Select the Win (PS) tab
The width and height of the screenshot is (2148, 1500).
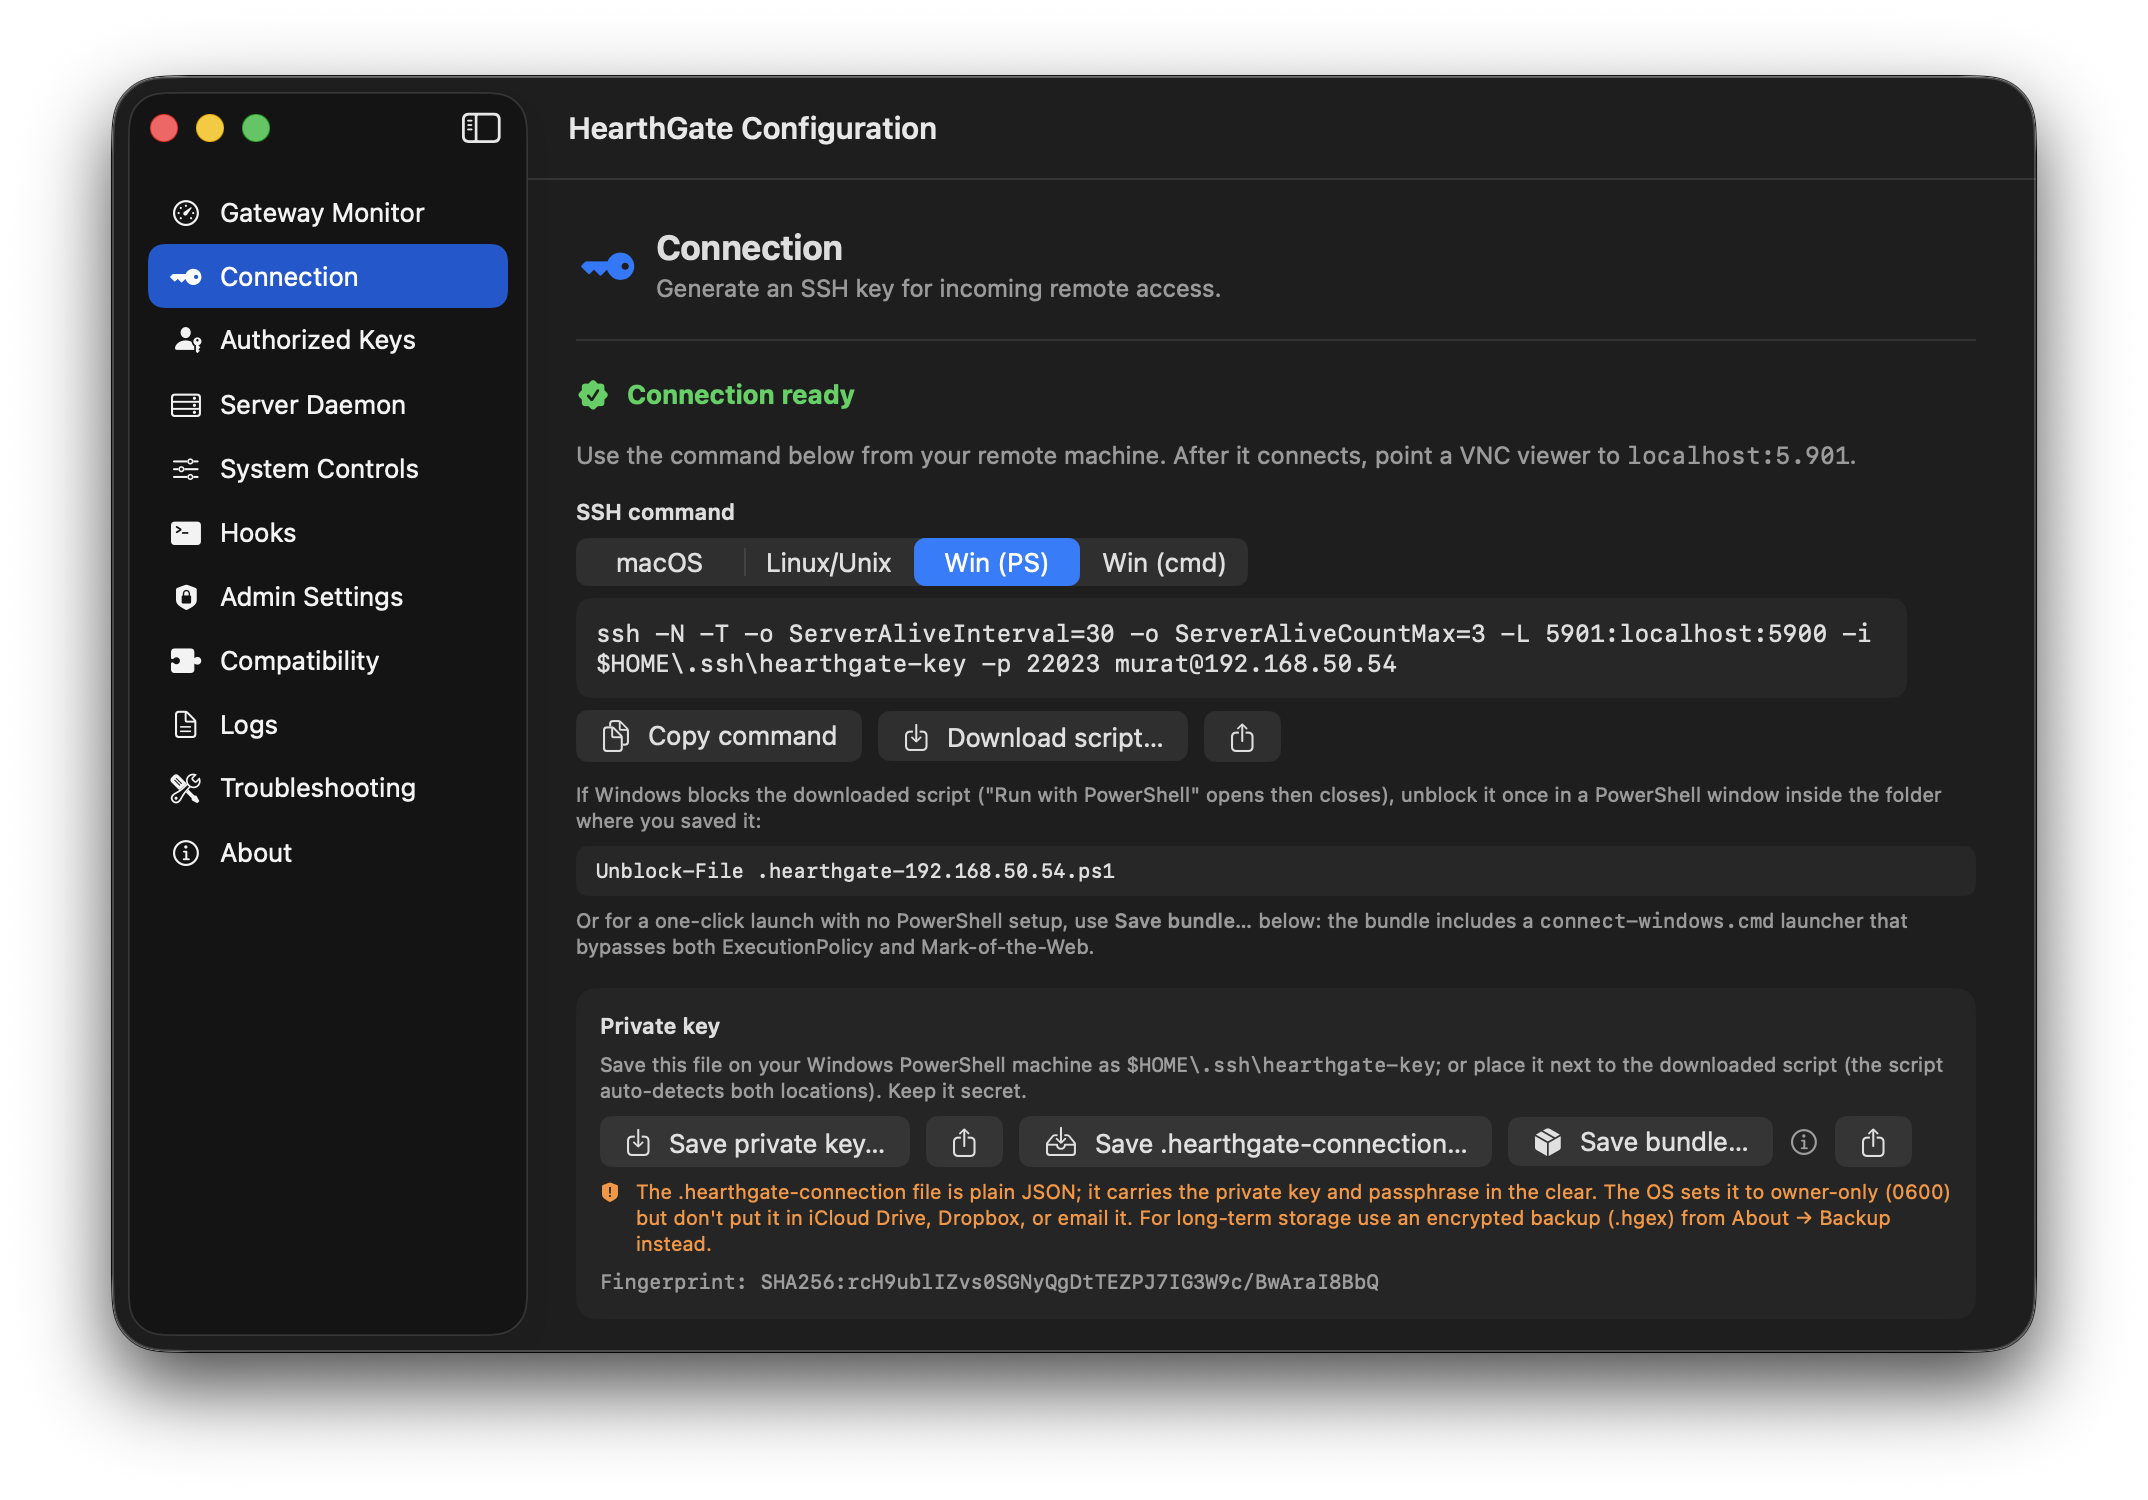tap(996, 562)
